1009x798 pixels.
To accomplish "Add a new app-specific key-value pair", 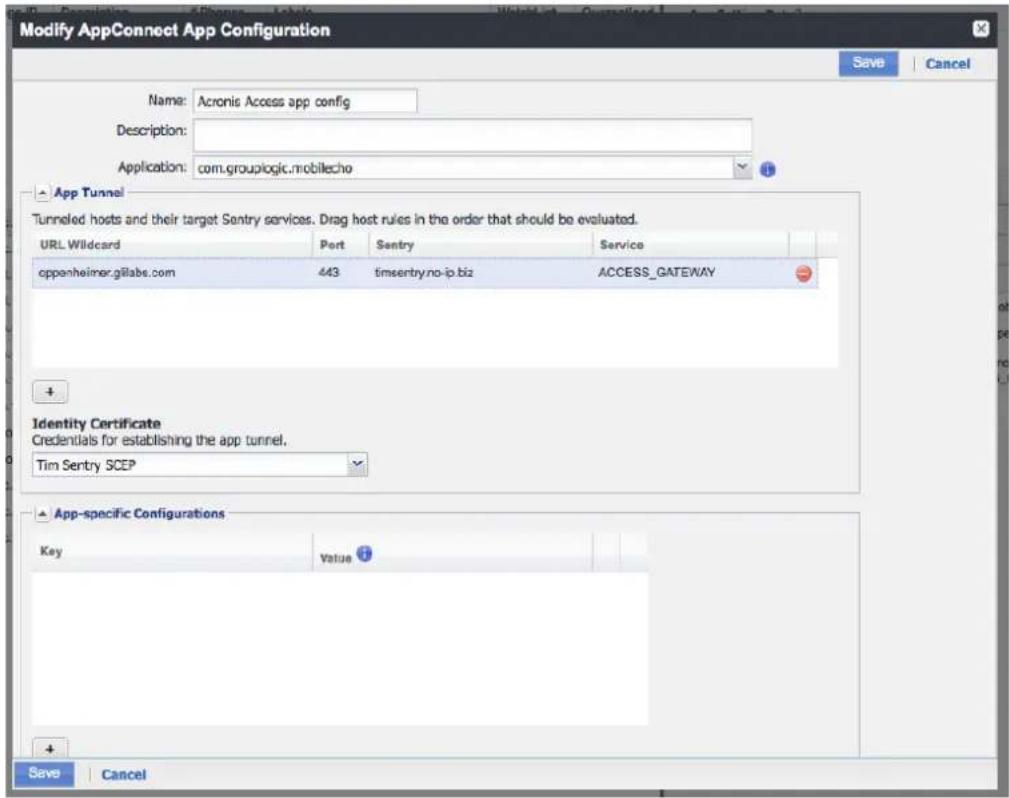I will [x=50, y=748].
